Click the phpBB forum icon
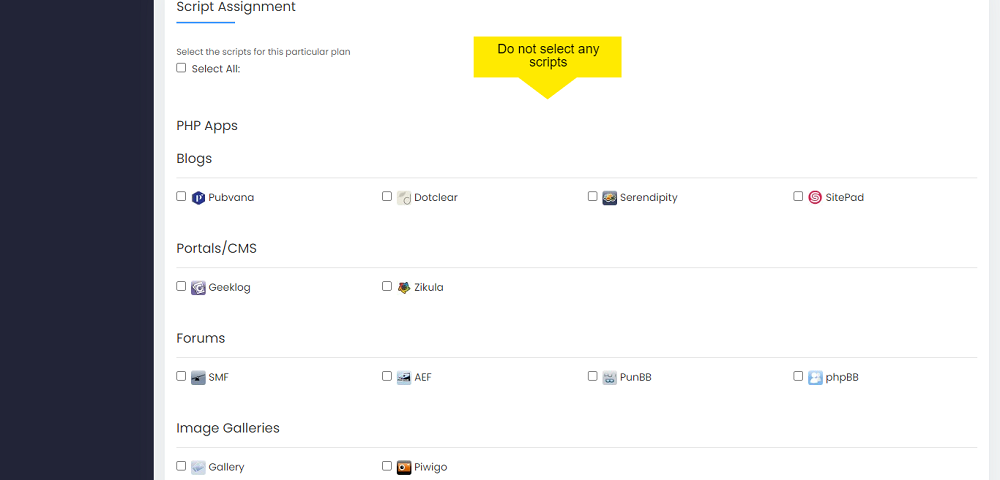Screen dimensions: 1000x480 pyautogui.click(x=815, y=377)
